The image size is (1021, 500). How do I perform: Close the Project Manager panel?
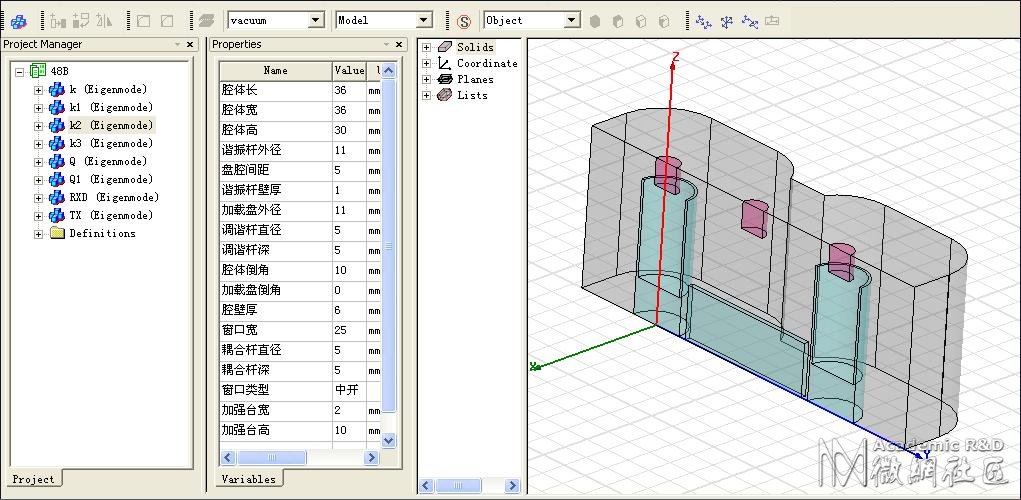pyautogui.click(x=190, y=44)
